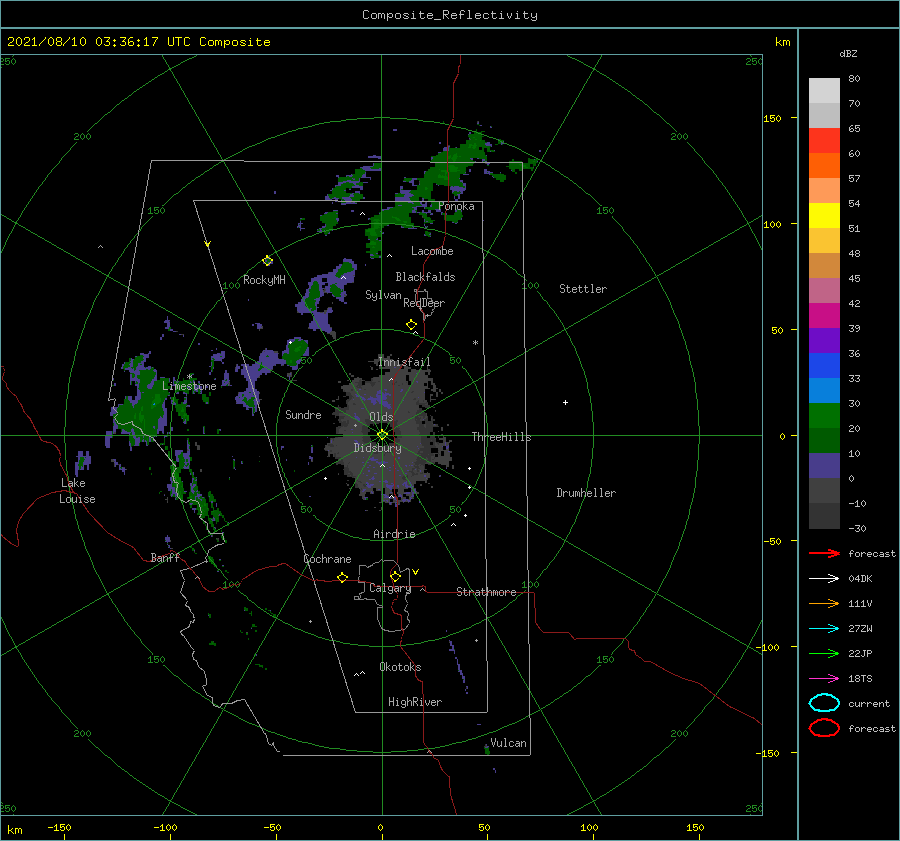Click the Airdrie town label
The image size is (900, 841).
point(394,534)
